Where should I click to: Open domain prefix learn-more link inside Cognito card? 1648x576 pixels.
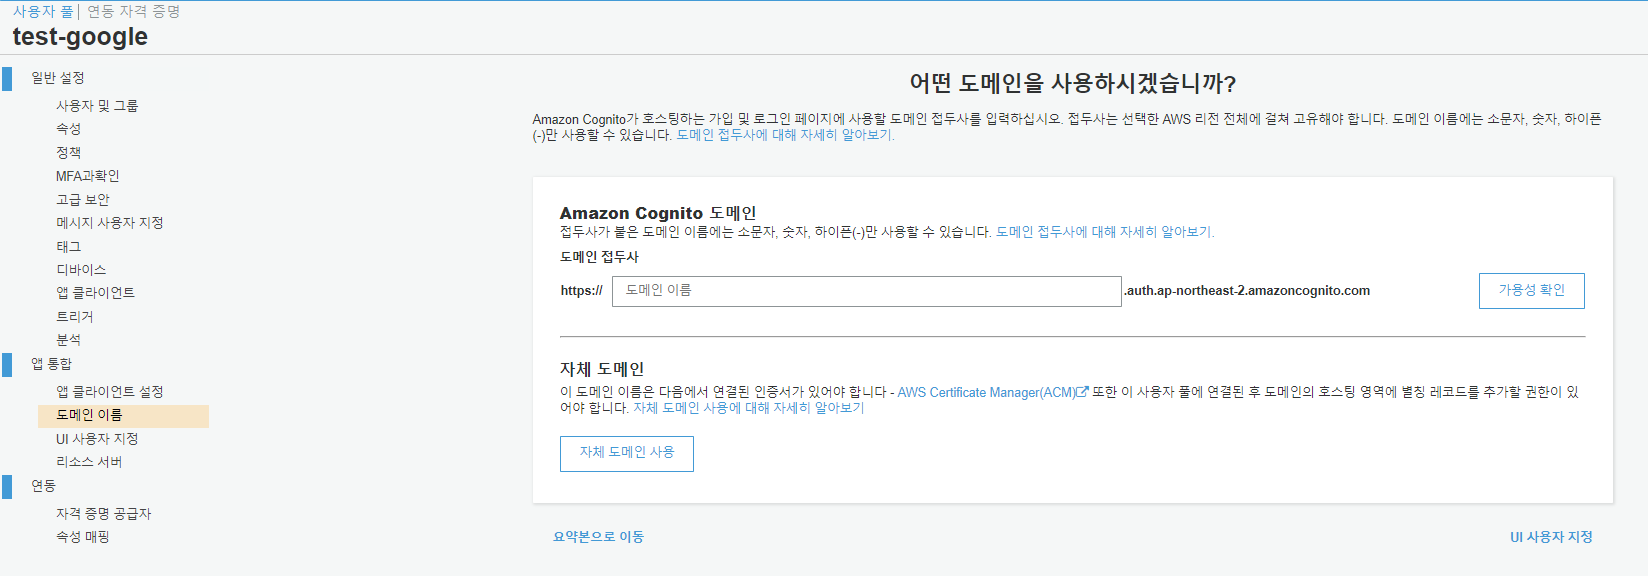point(1105,232)
